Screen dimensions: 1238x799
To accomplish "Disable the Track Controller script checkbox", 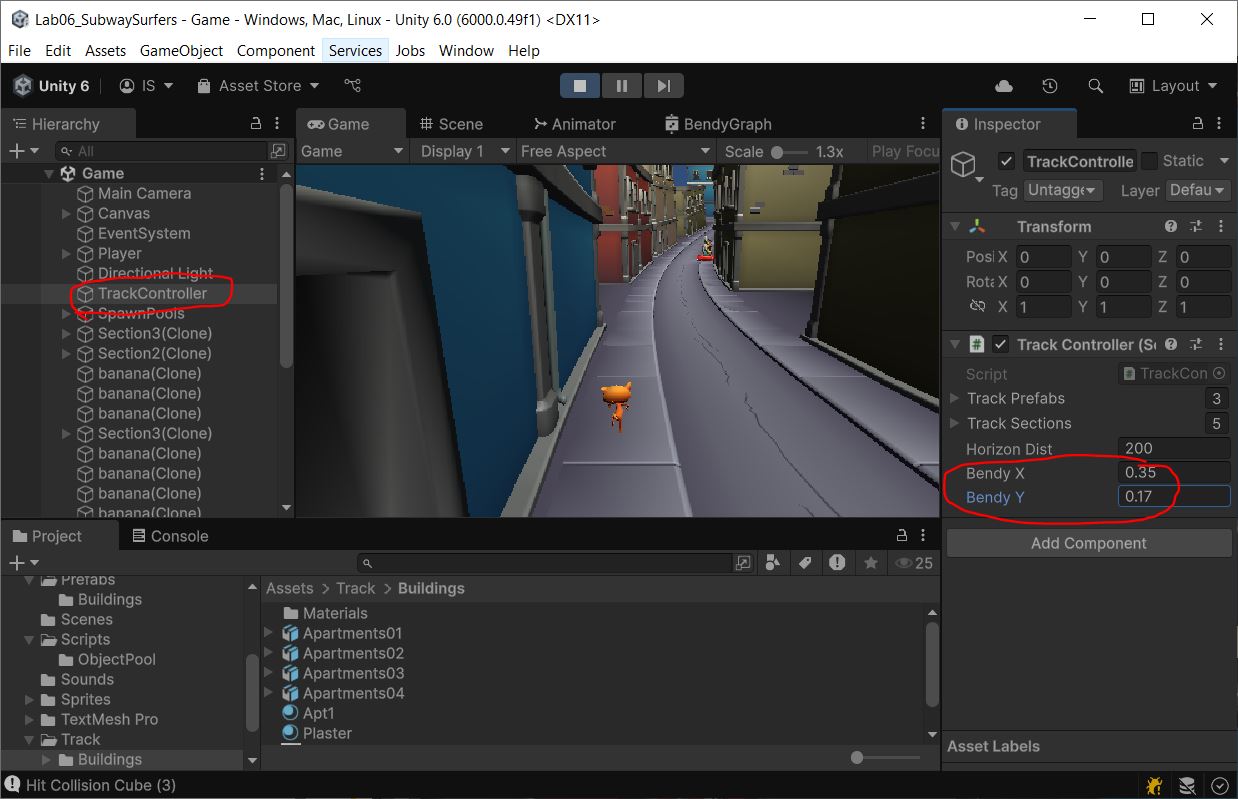I will click(x=1000, y=345).
